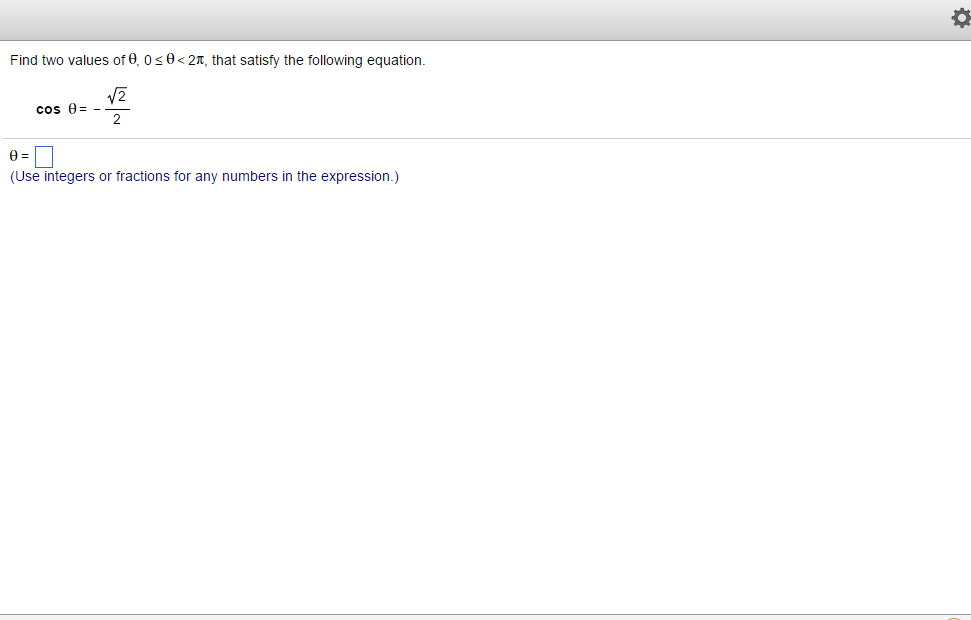Click the word 'fractions' in the hint
The height and width of the screenshot is (620, 971).
point(143,177)
